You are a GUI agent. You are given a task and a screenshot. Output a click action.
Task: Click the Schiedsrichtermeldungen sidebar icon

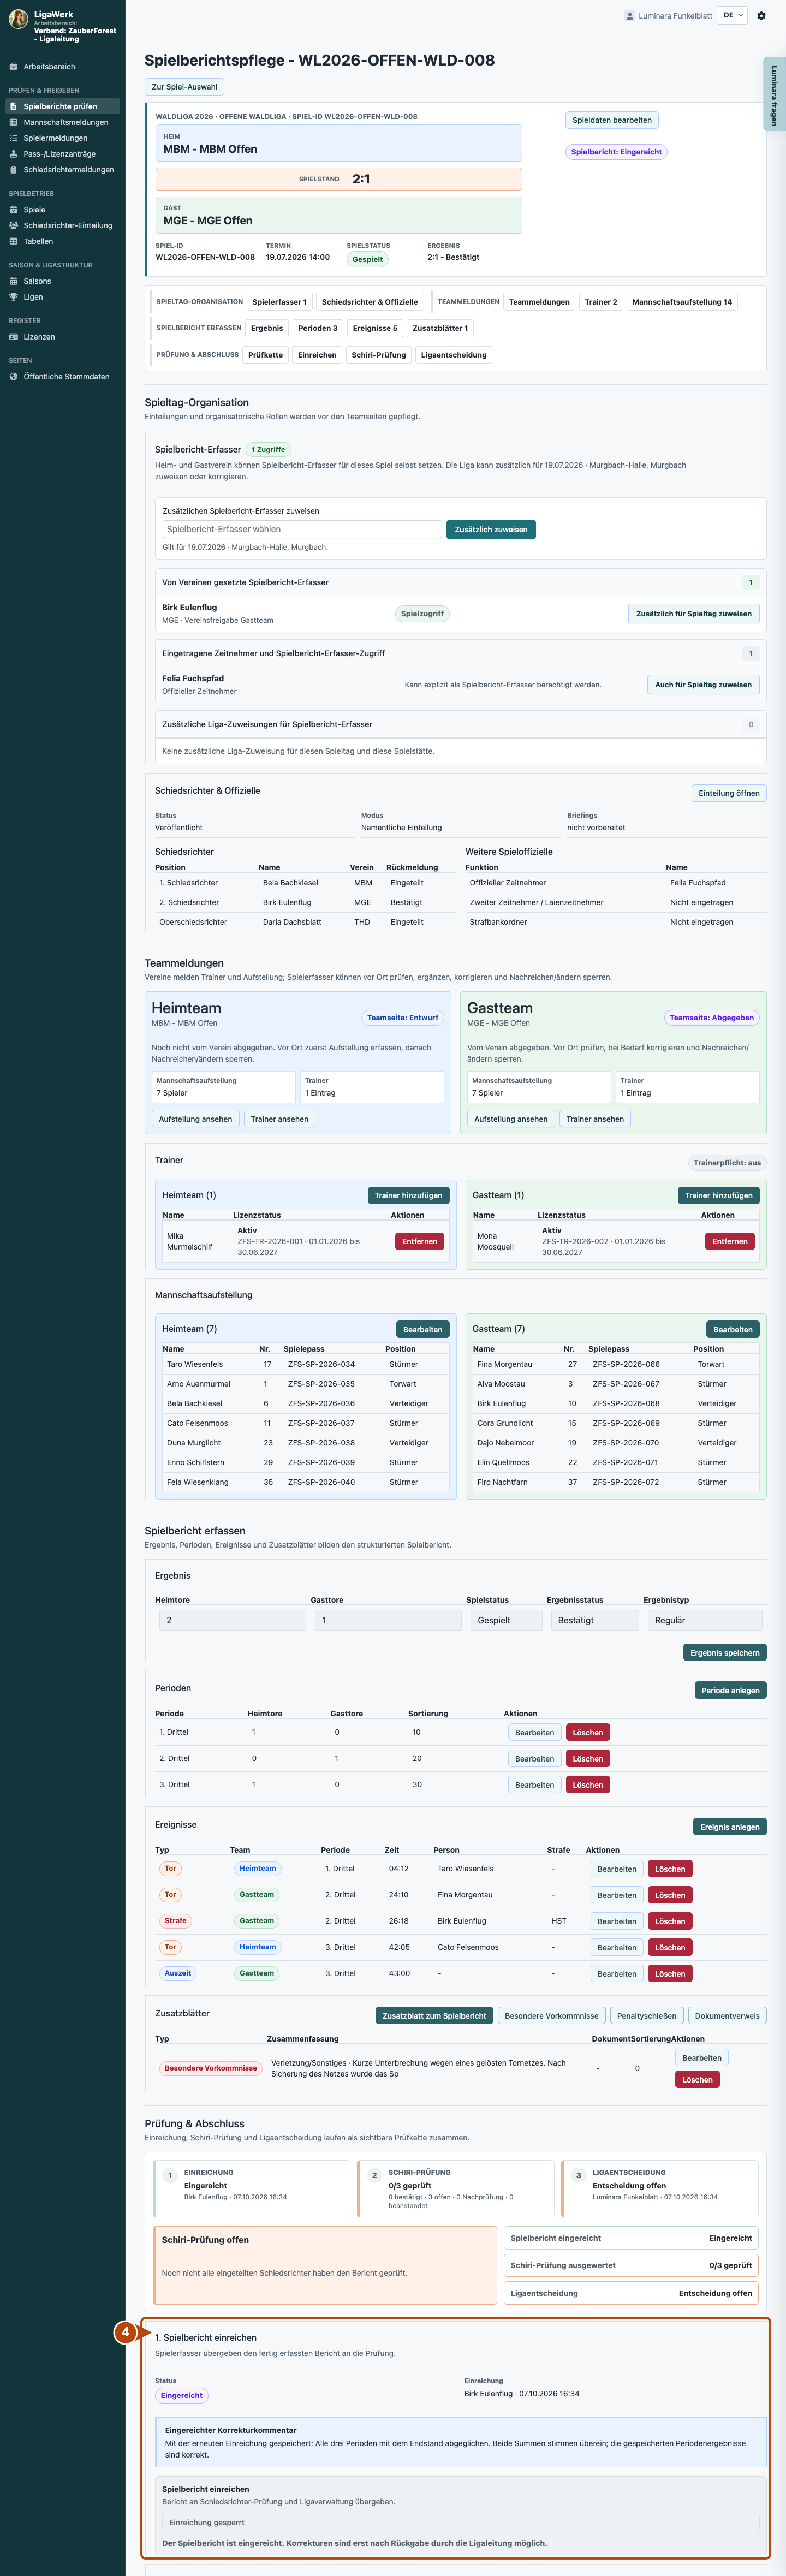tap(14, 170)
